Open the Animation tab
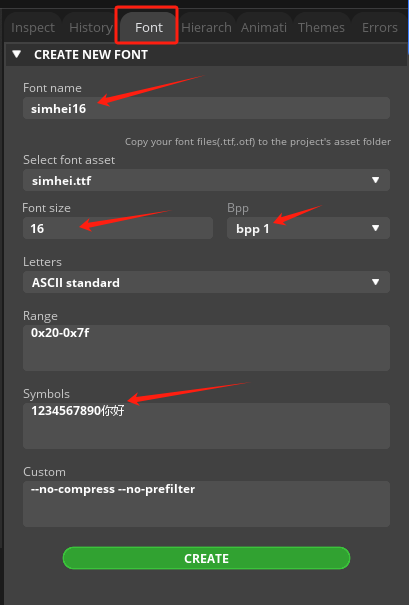409x605 pixels. (x=264, y=27)
